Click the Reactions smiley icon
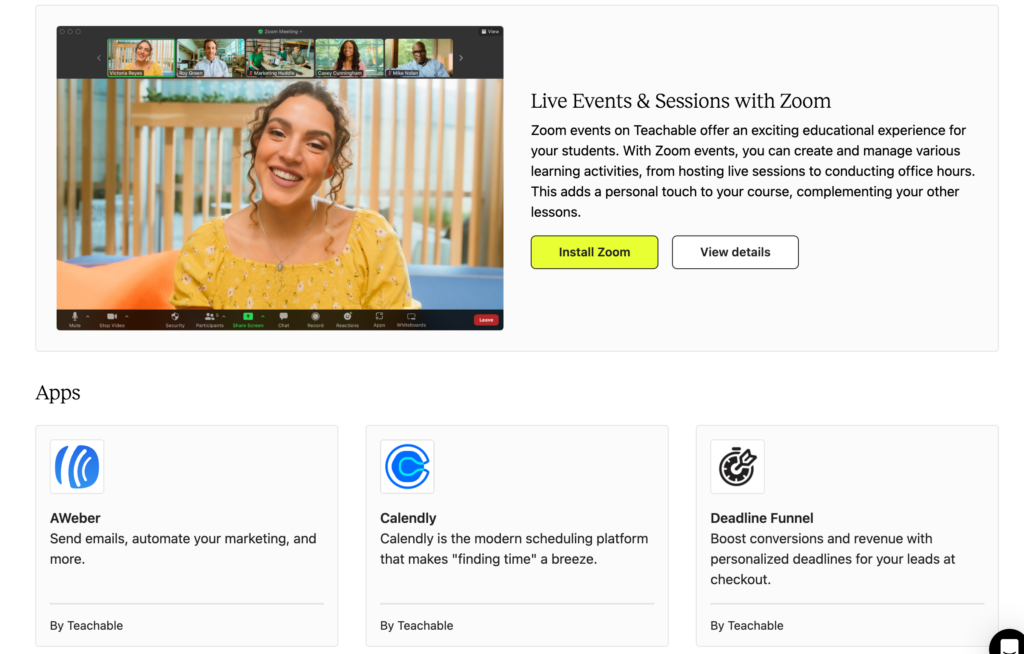 (x=347, y=316)
